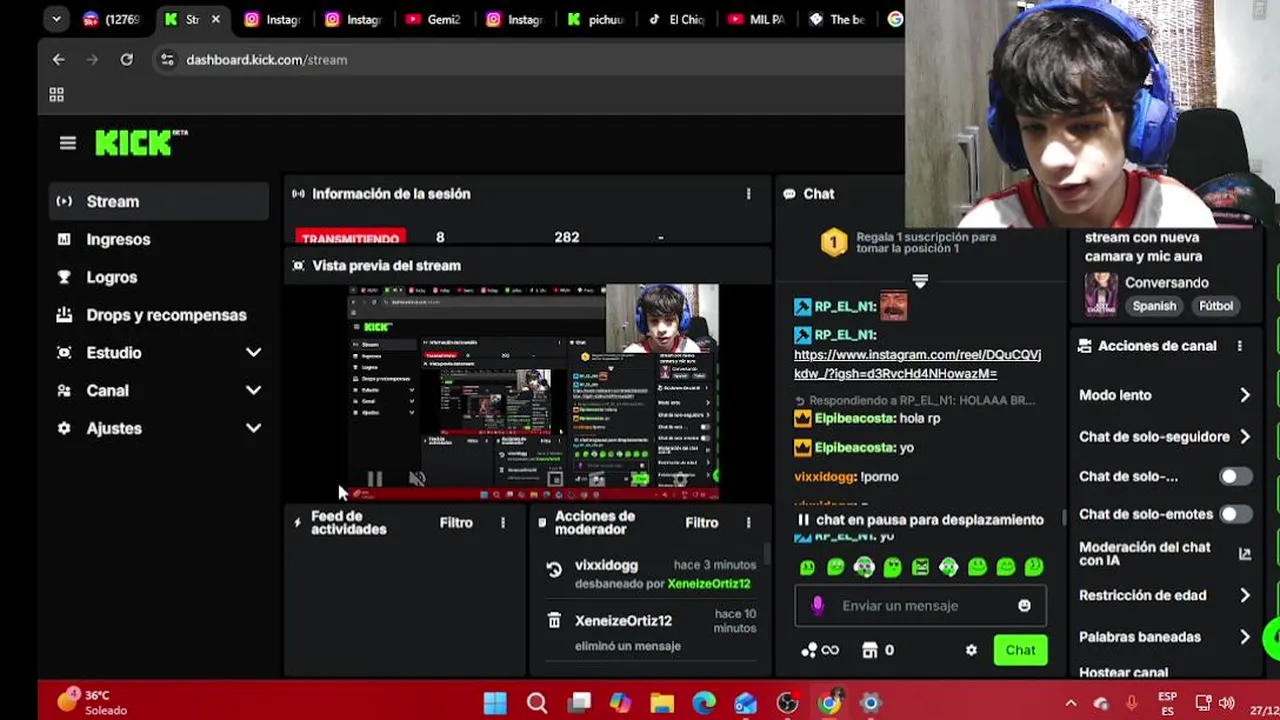Screen dimensions: 1280x720
Task: Click XeneizeOrtiz12 in the unban entry
Action: (709, 584)
